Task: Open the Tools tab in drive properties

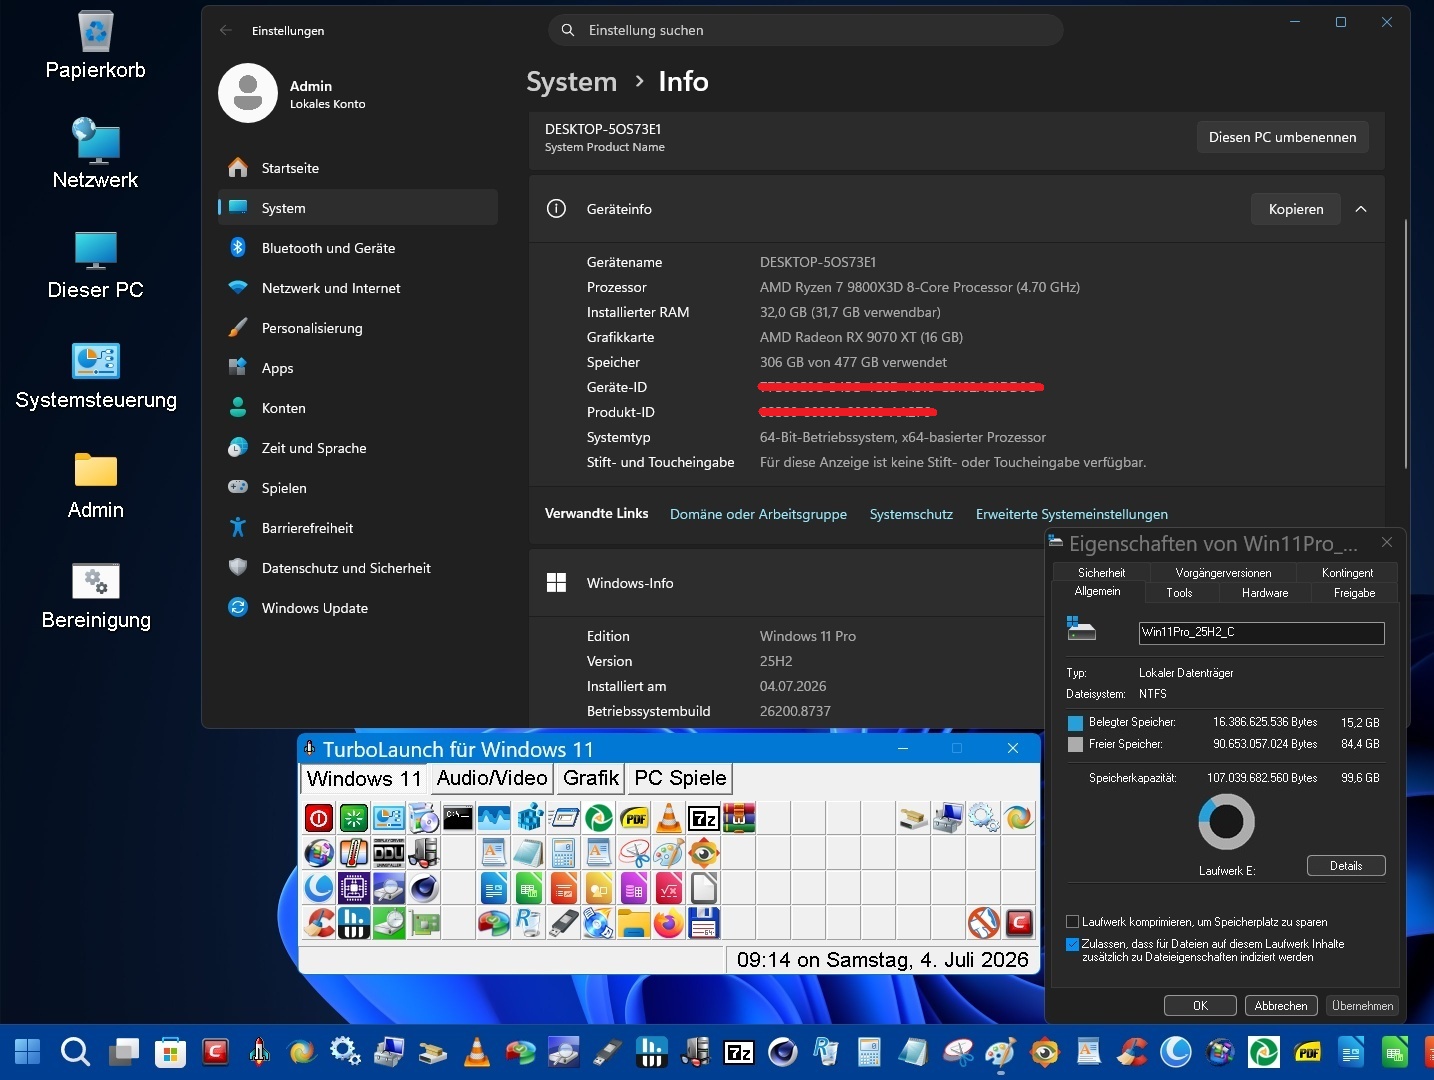Action: tap(1179, 593)
